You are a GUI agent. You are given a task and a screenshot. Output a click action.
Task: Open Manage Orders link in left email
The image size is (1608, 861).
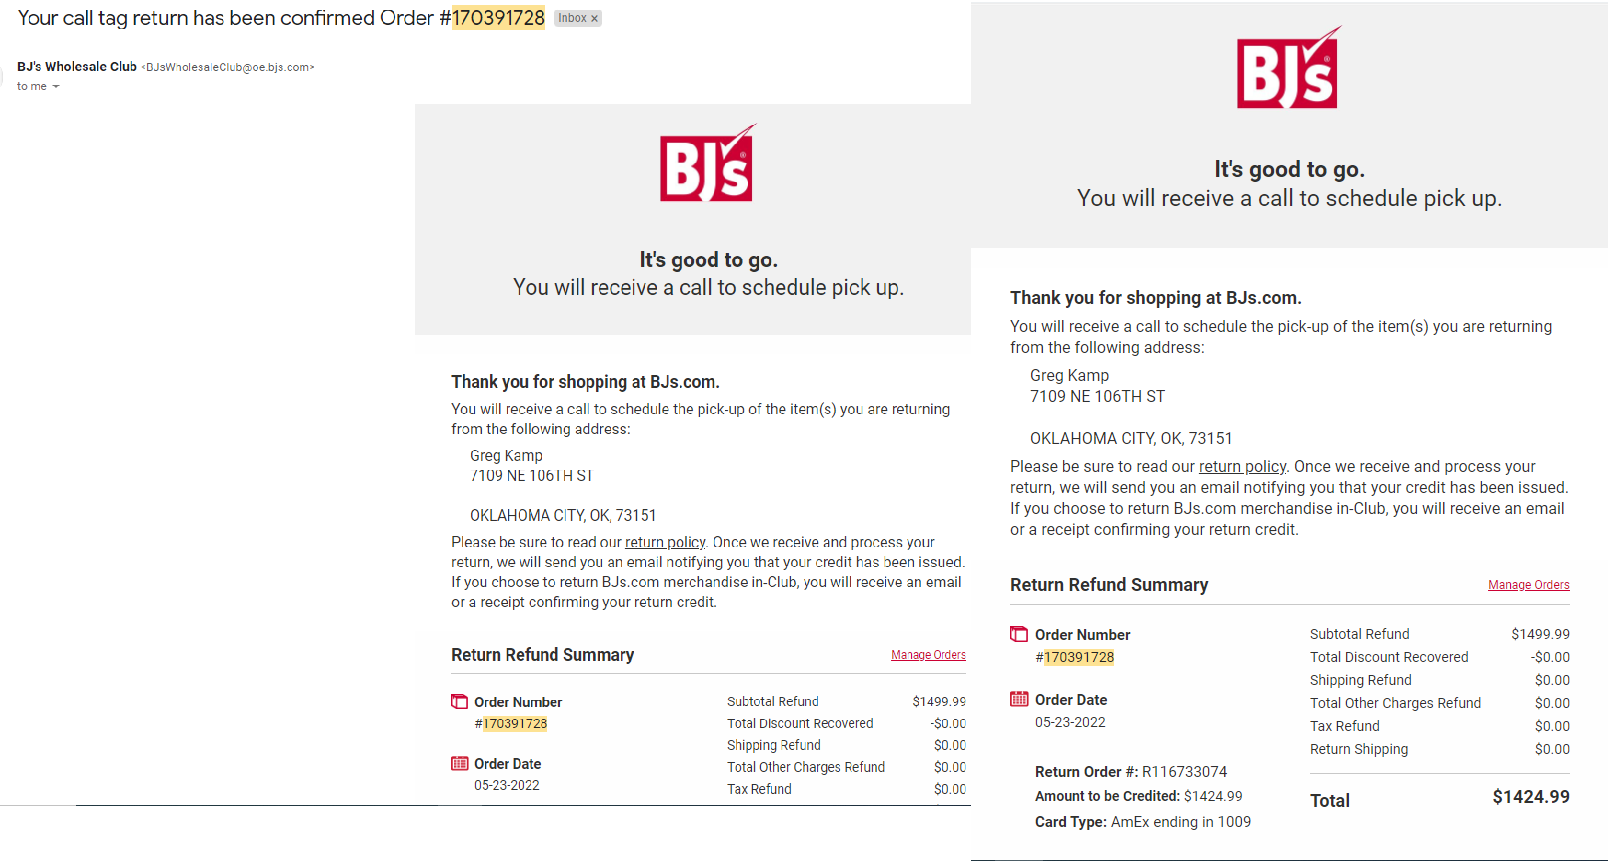(x=928, y=655)
